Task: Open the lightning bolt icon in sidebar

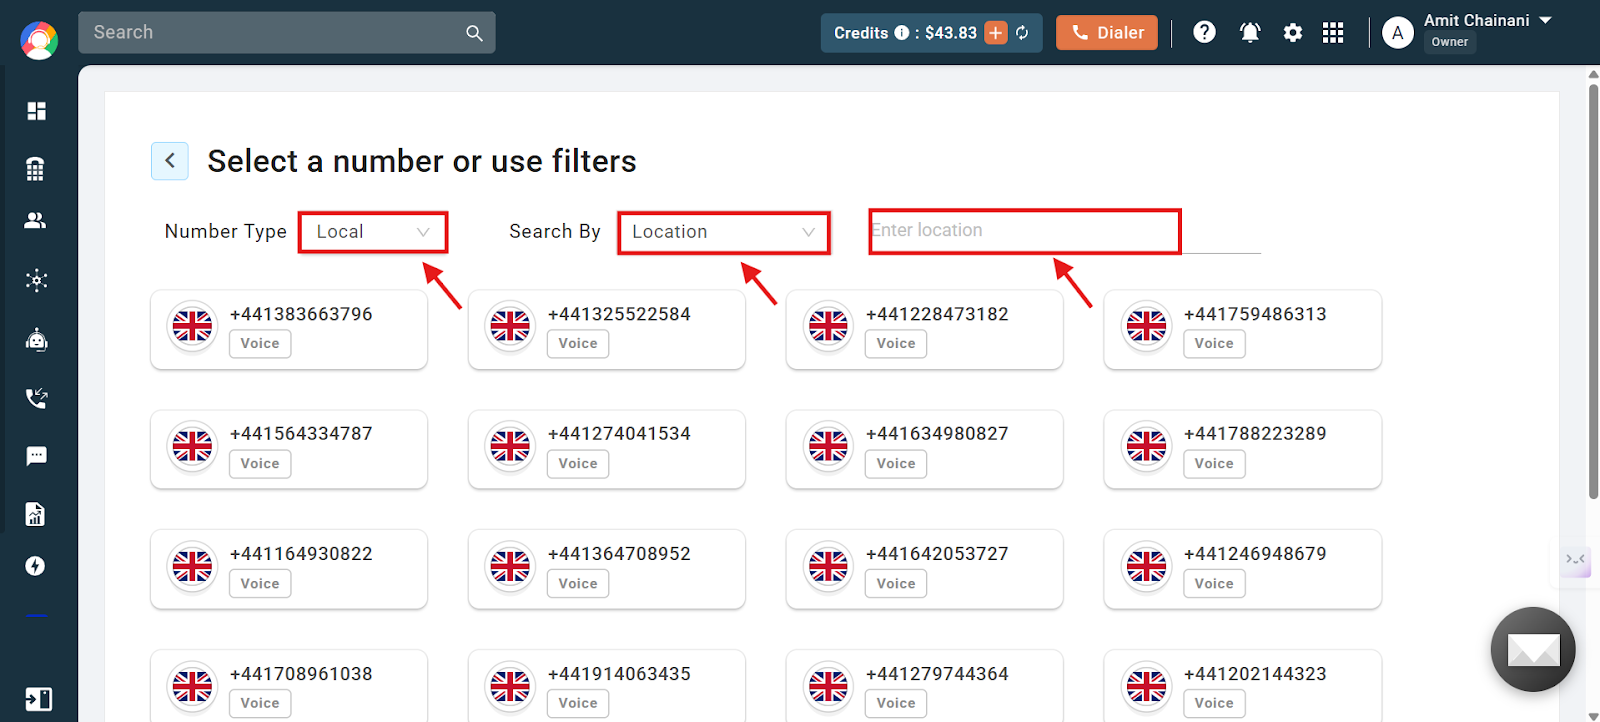Action: 36,566
